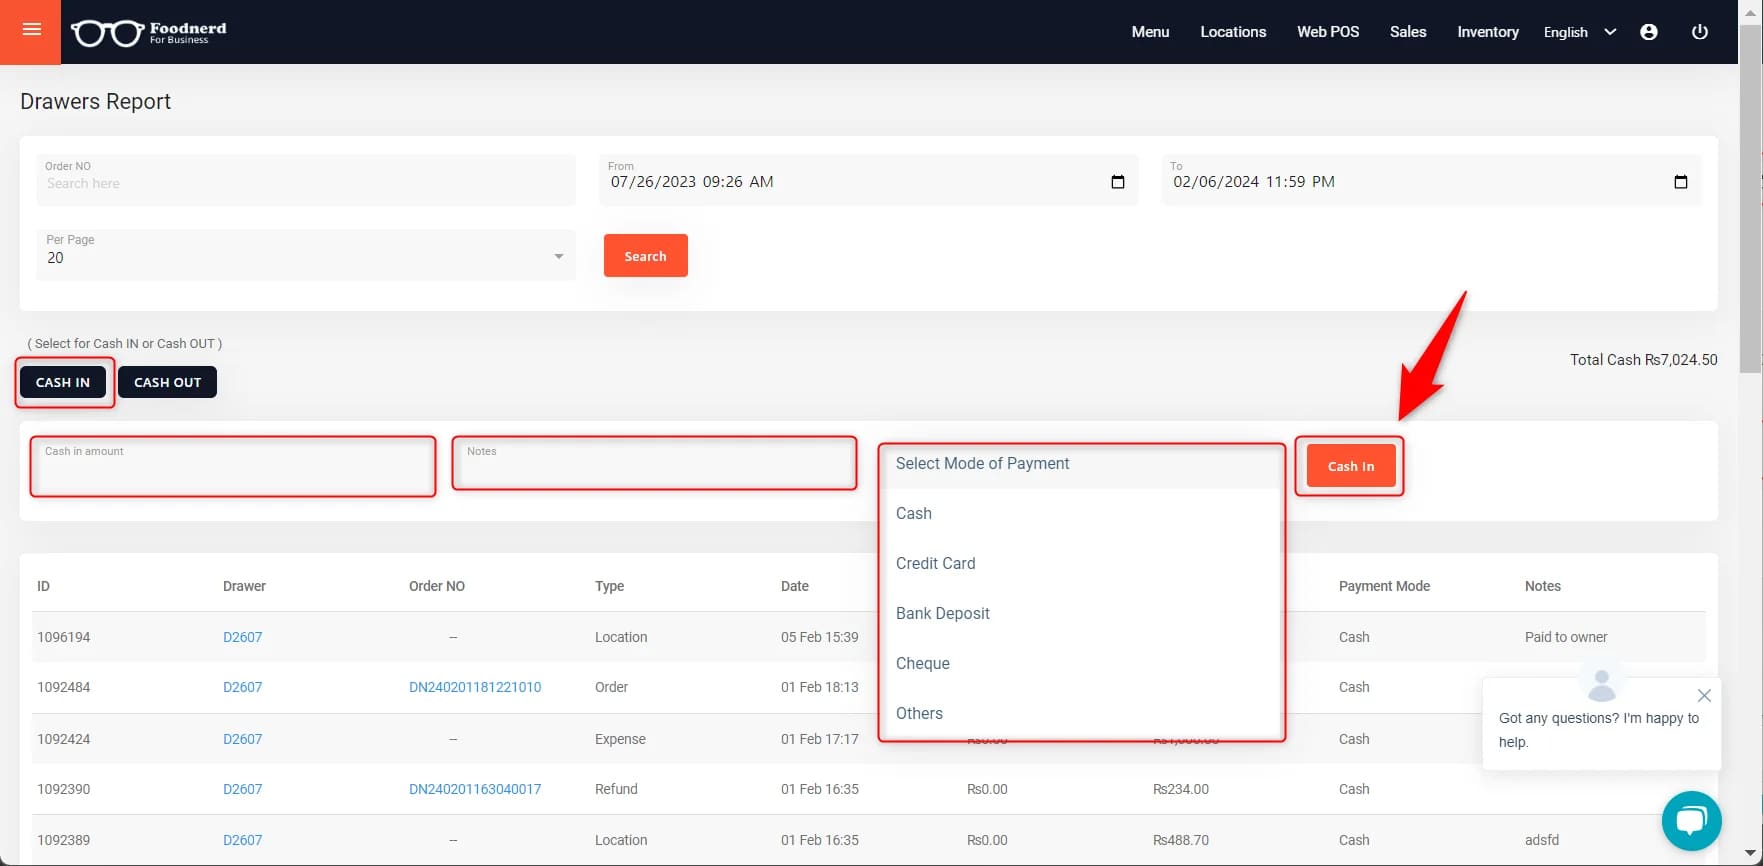Focus the Notes input field
Screen dimensions: 1763x866
(x=654, y=463)
